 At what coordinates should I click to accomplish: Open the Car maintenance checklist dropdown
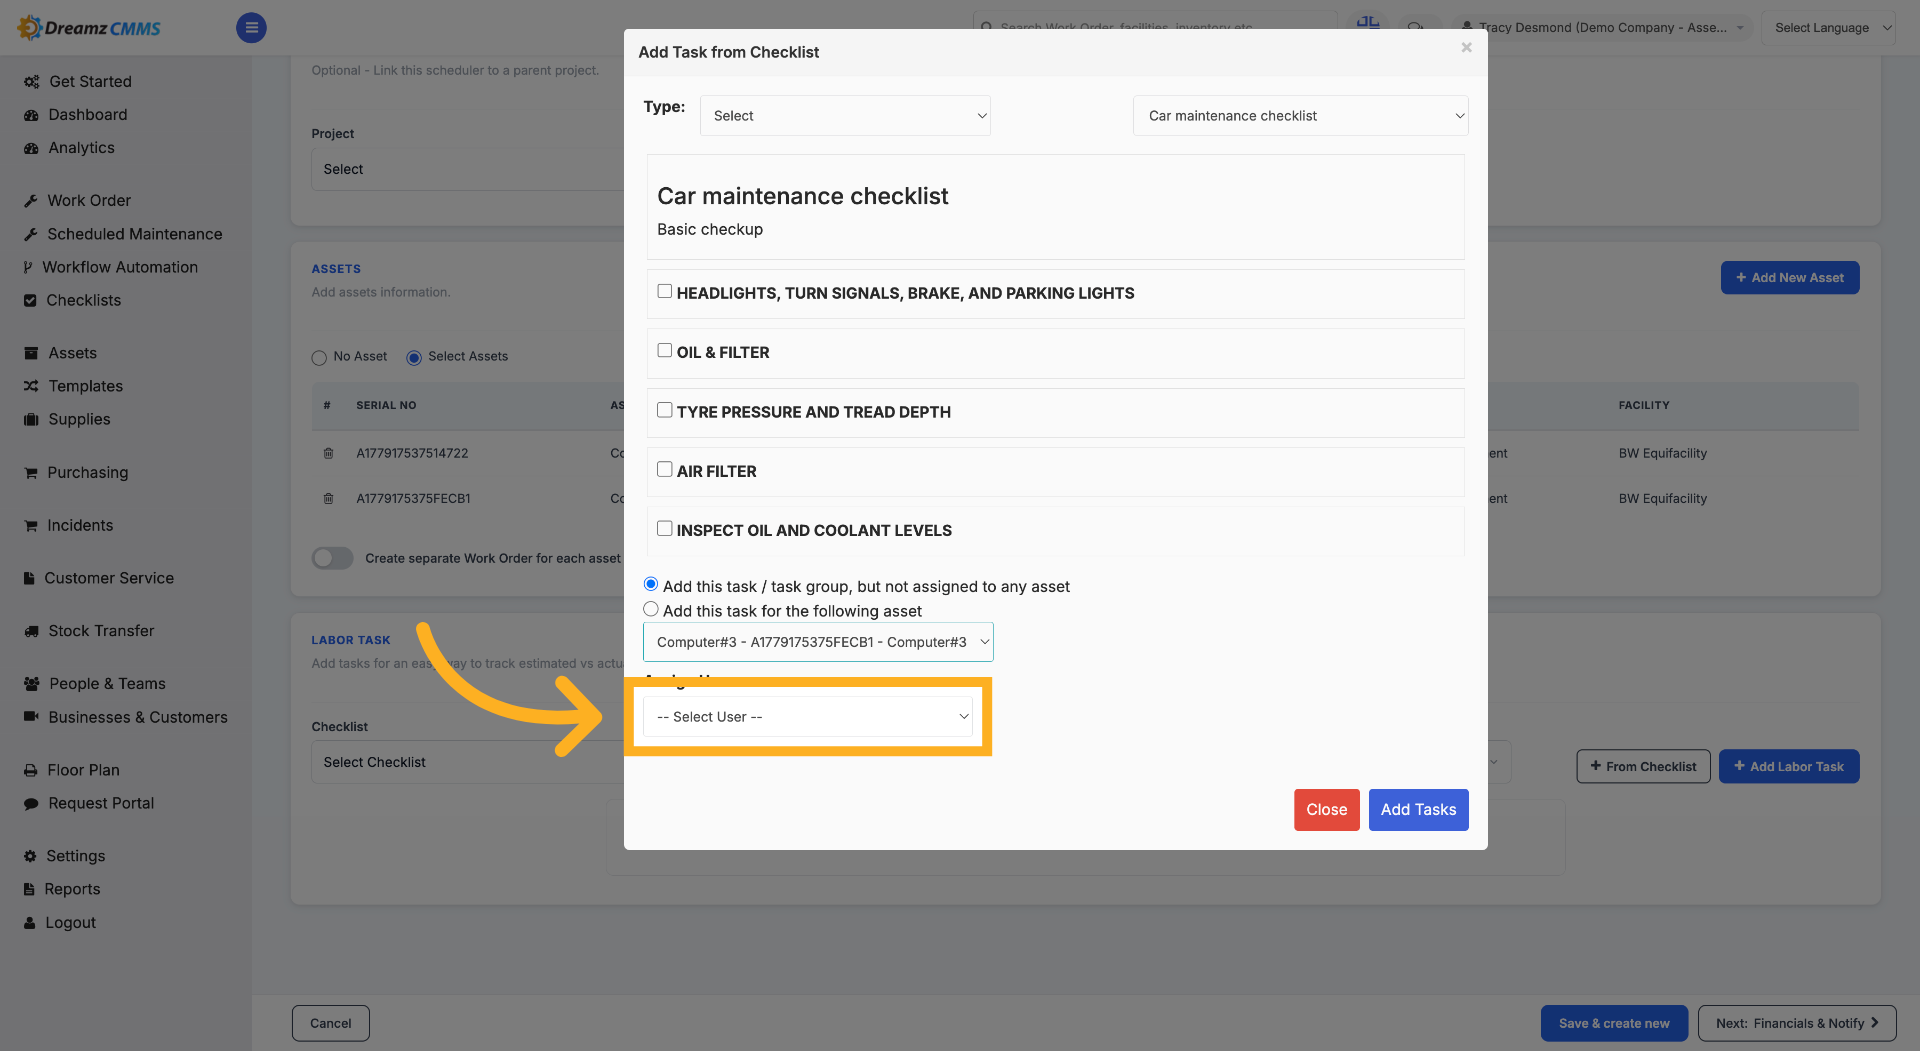[1300, 116]
